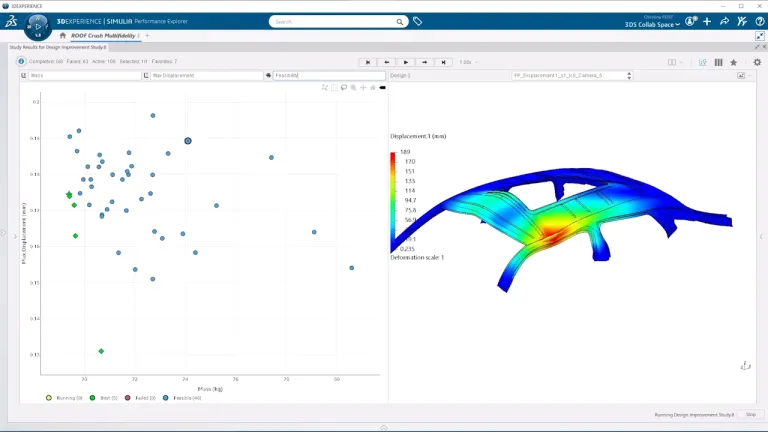Toggle the Feasible (40) legend entry
The height and width of the screenshot is (432, 768).
pyautogui.click(x=182, y=398)
